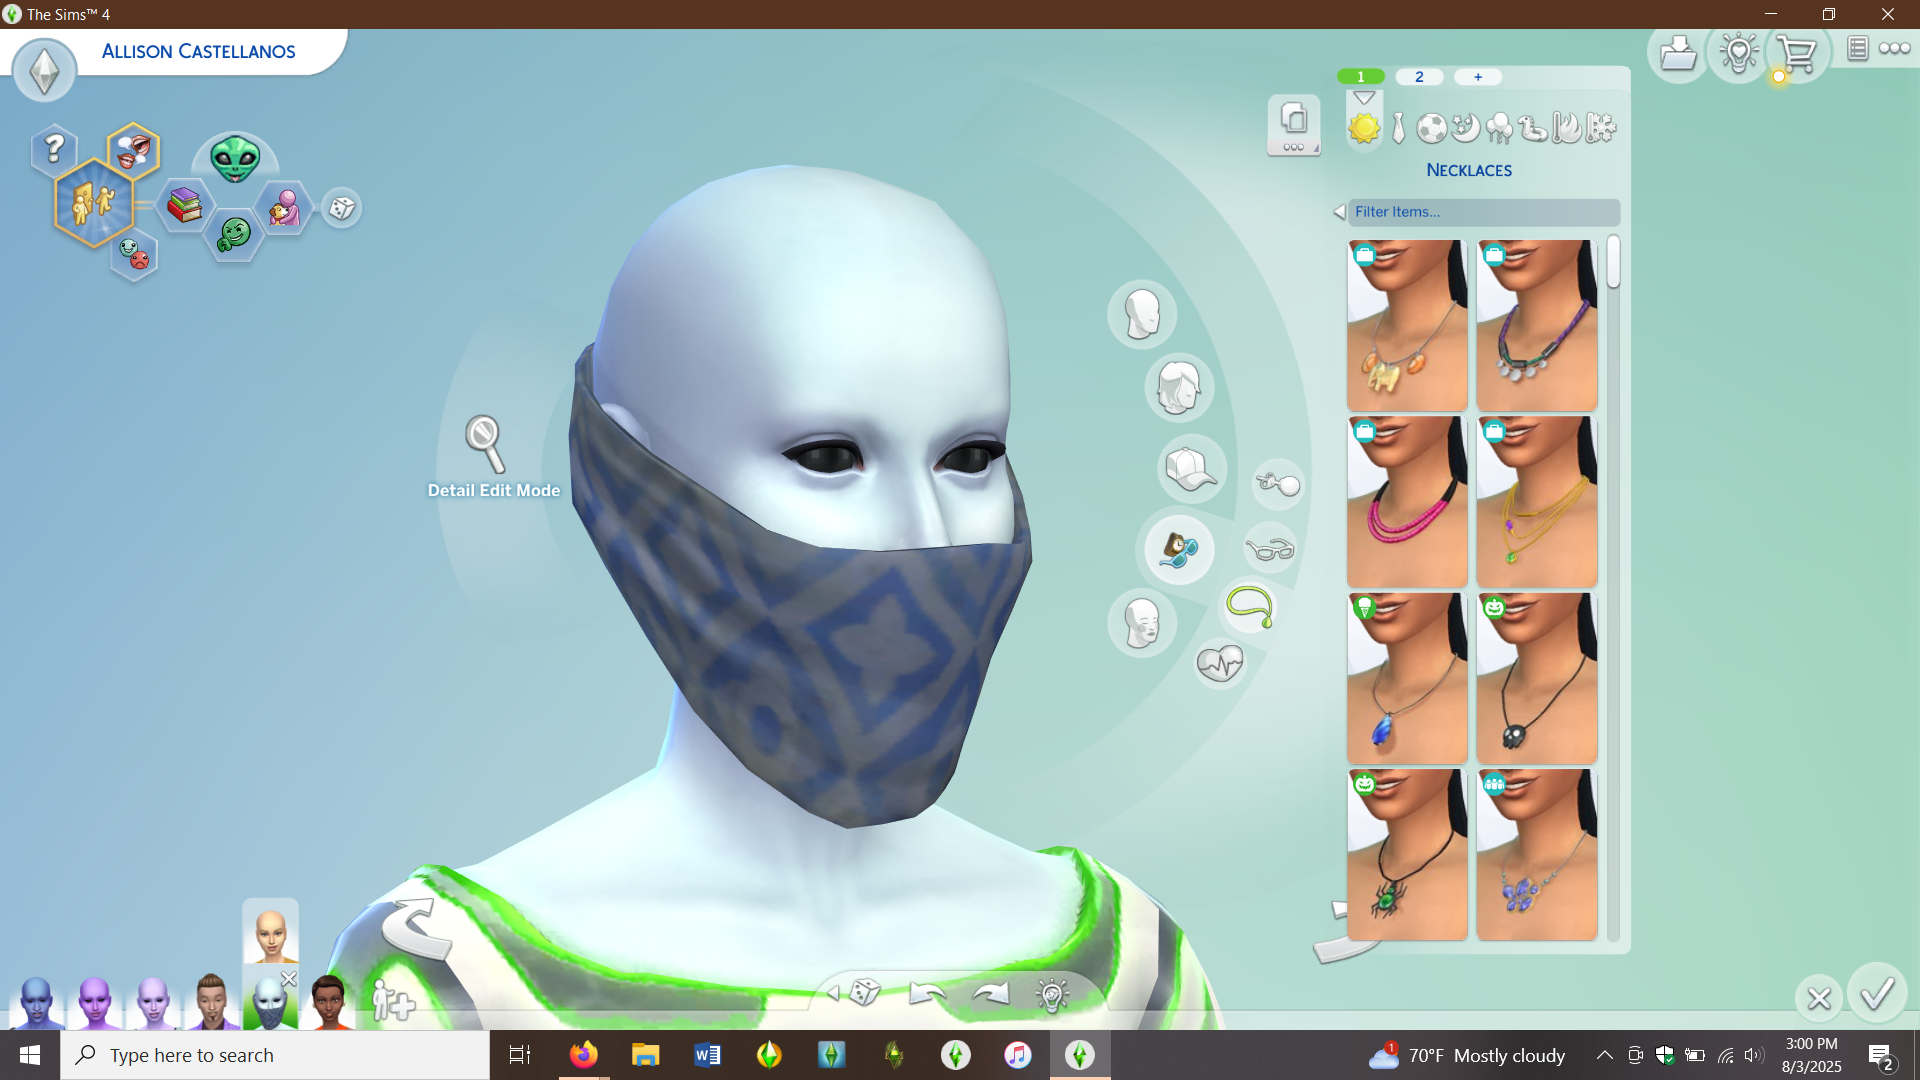Viewport: 1920px width, 1080px height.
Task: Confirm household with the checkmark button
Action: click(1877, 994)
